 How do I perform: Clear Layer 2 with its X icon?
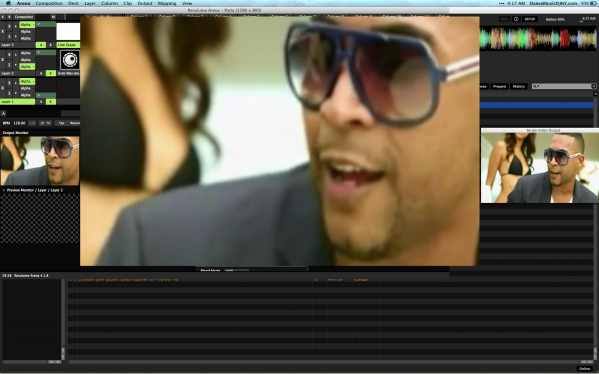[x=3, y=60]
